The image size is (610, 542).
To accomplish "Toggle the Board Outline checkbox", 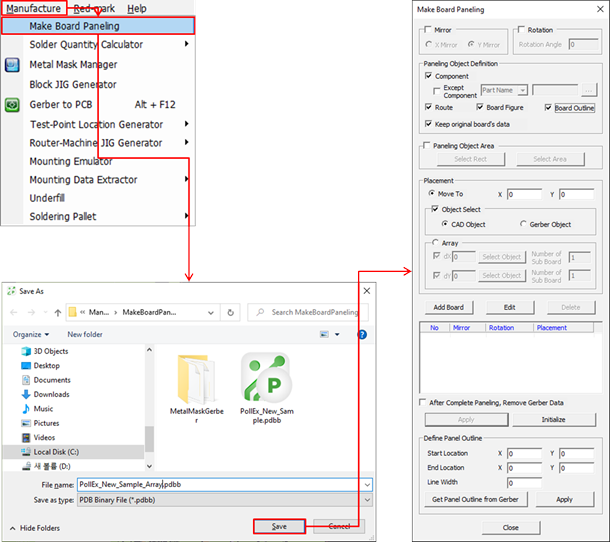I will click(549, 107).
